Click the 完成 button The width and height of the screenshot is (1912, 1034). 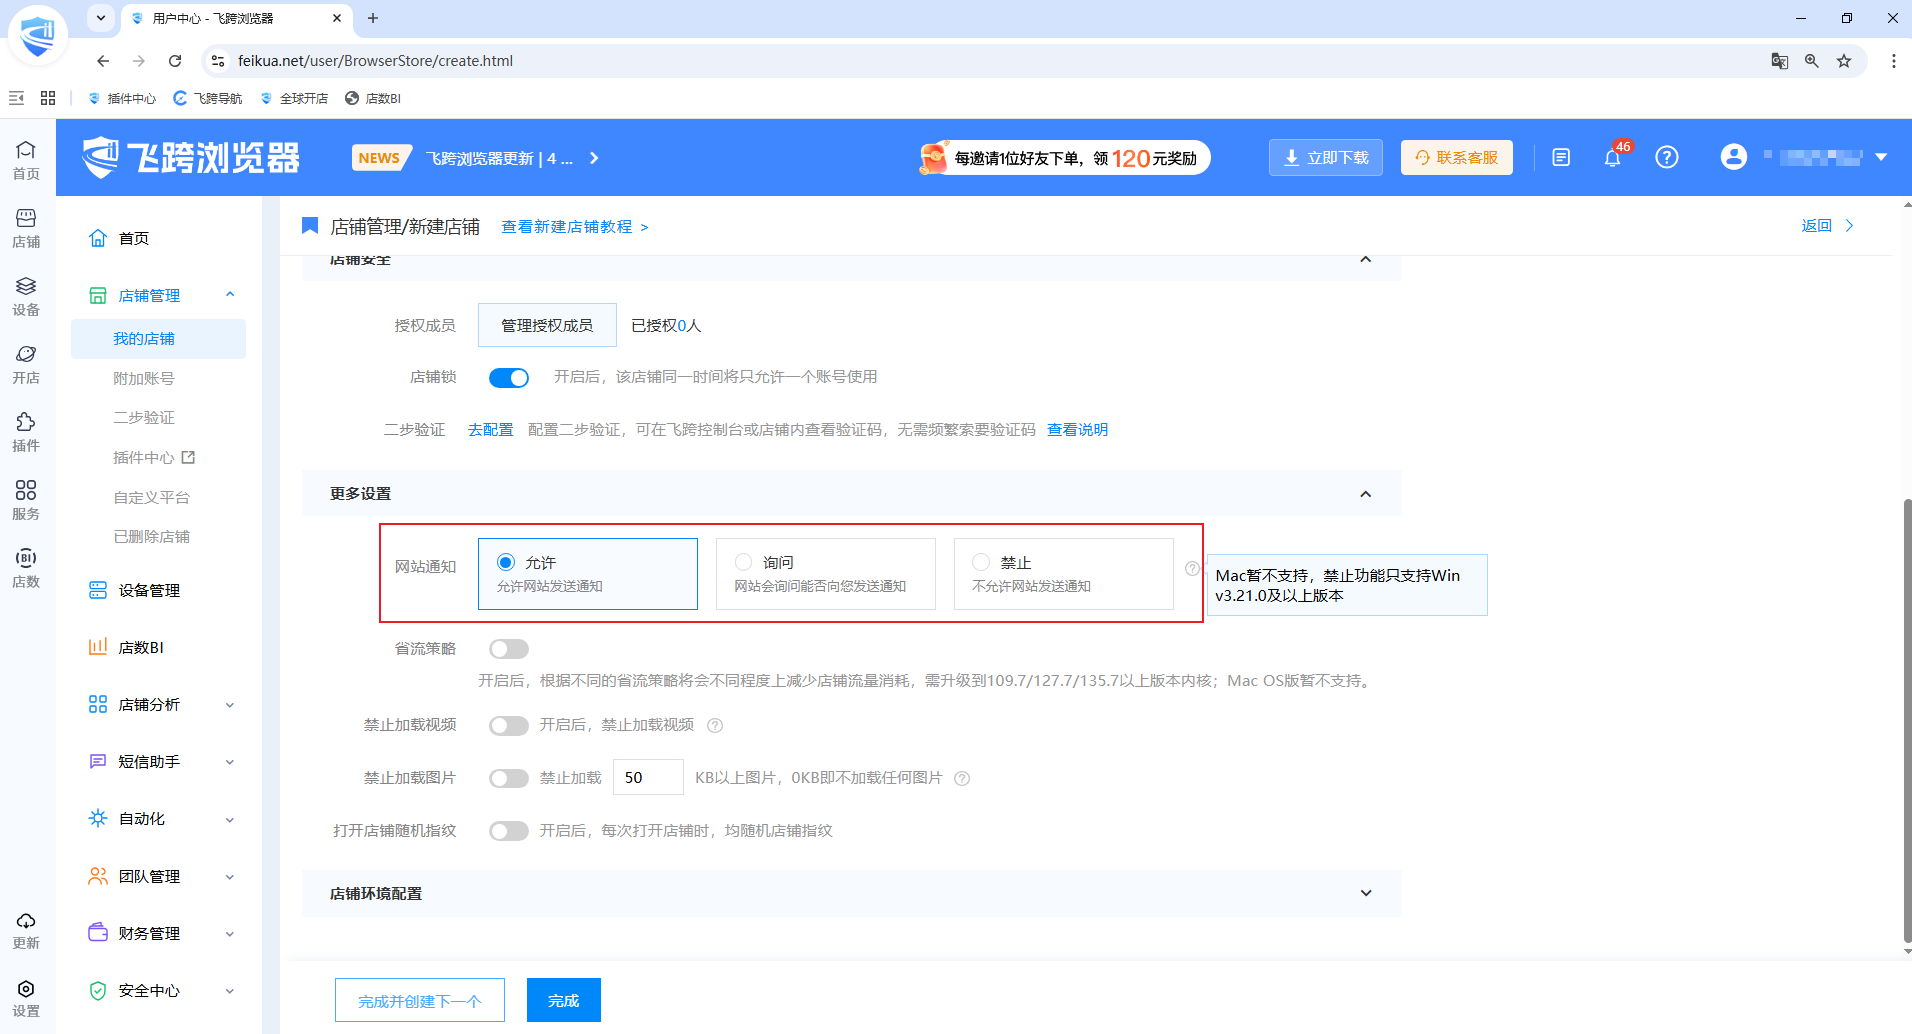click(564, 1000)
